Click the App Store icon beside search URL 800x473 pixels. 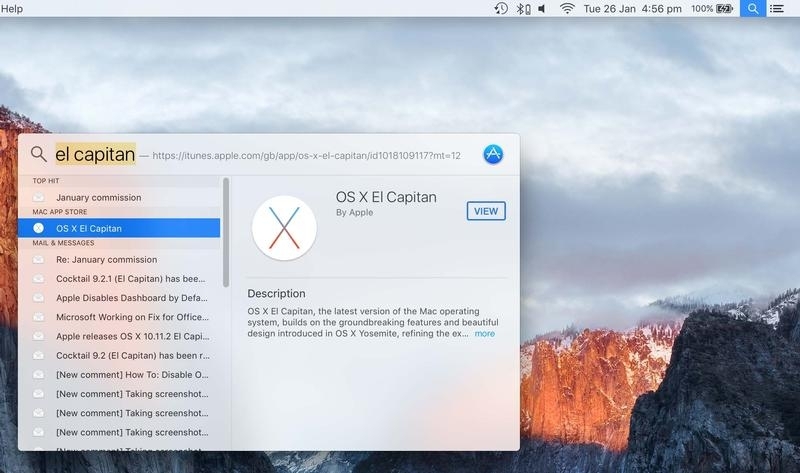point(493,154)
